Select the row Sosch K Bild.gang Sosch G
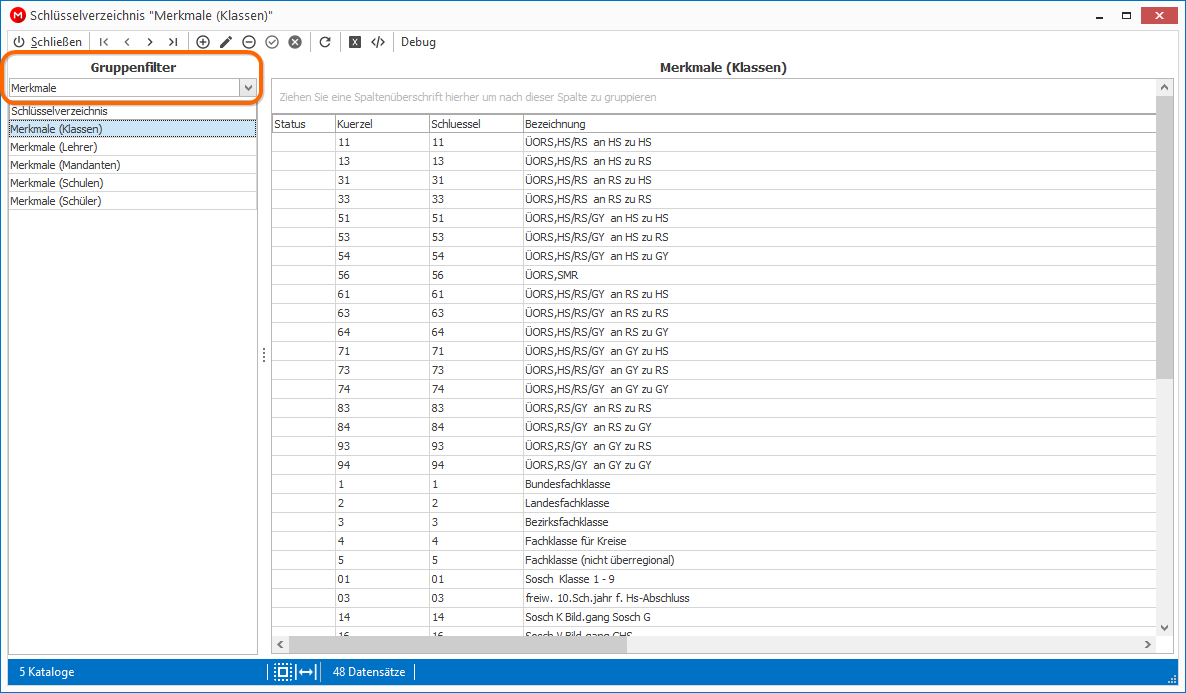Viewport: 1186px width, 693px height. tap(714, 617)
